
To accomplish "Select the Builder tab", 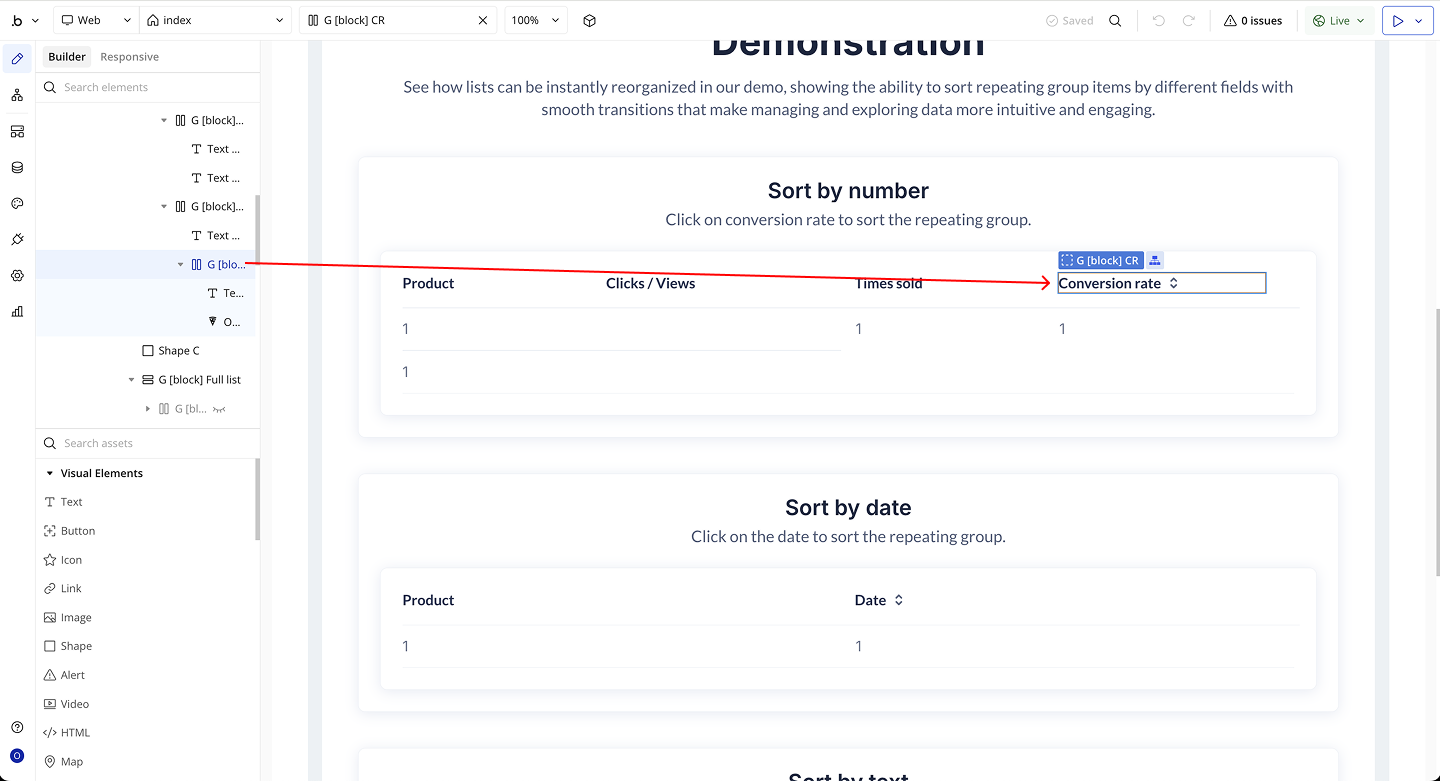I will tap(67, 57).
